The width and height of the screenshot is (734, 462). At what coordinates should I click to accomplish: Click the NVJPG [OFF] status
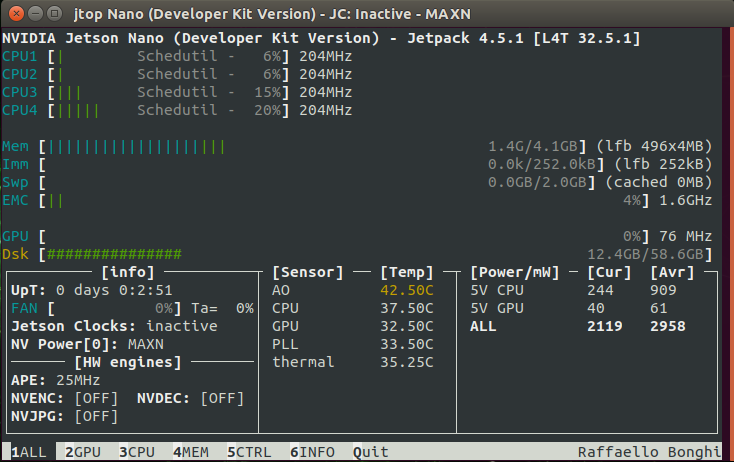[96, 417]
